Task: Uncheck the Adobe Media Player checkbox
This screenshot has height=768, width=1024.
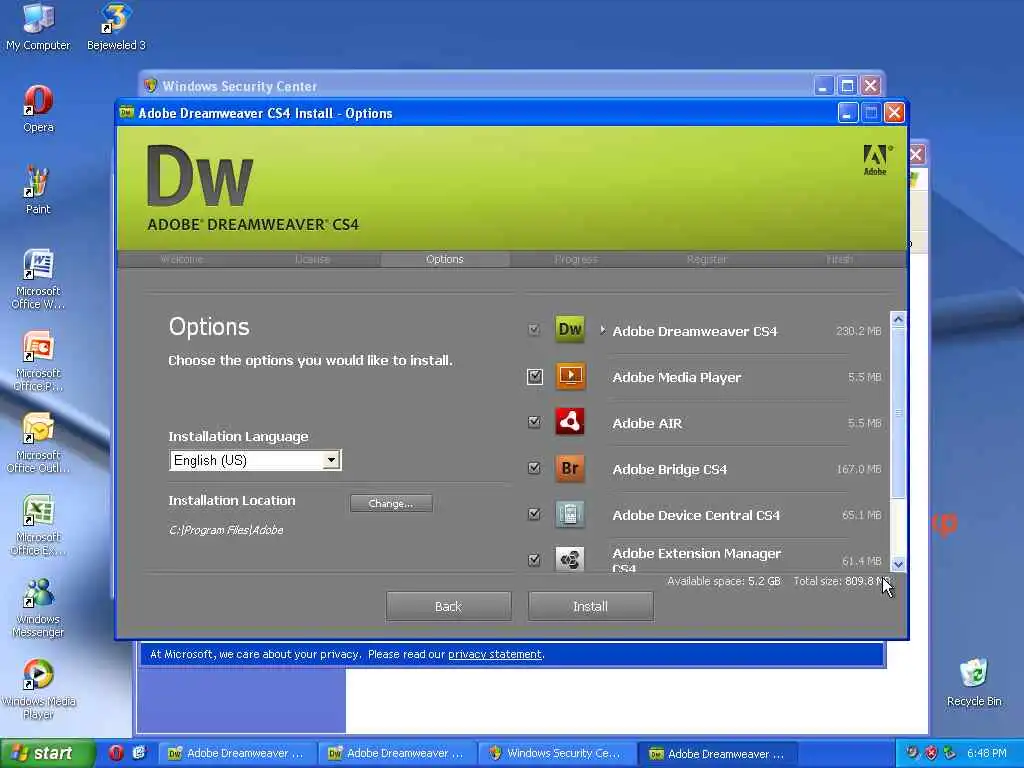Action: pos(535,377)
